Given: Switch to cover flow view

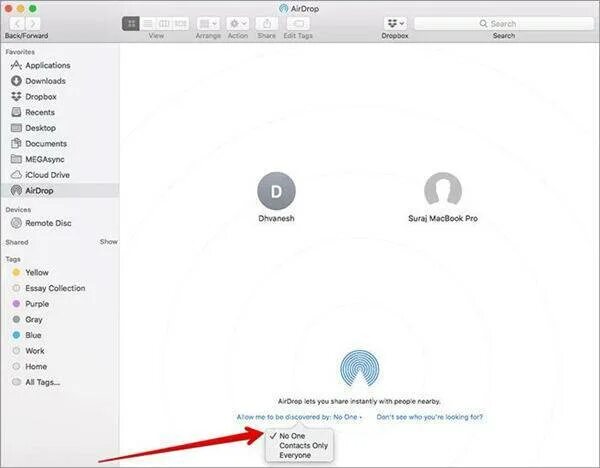Looking at the screenshot, I should [181, 24].
